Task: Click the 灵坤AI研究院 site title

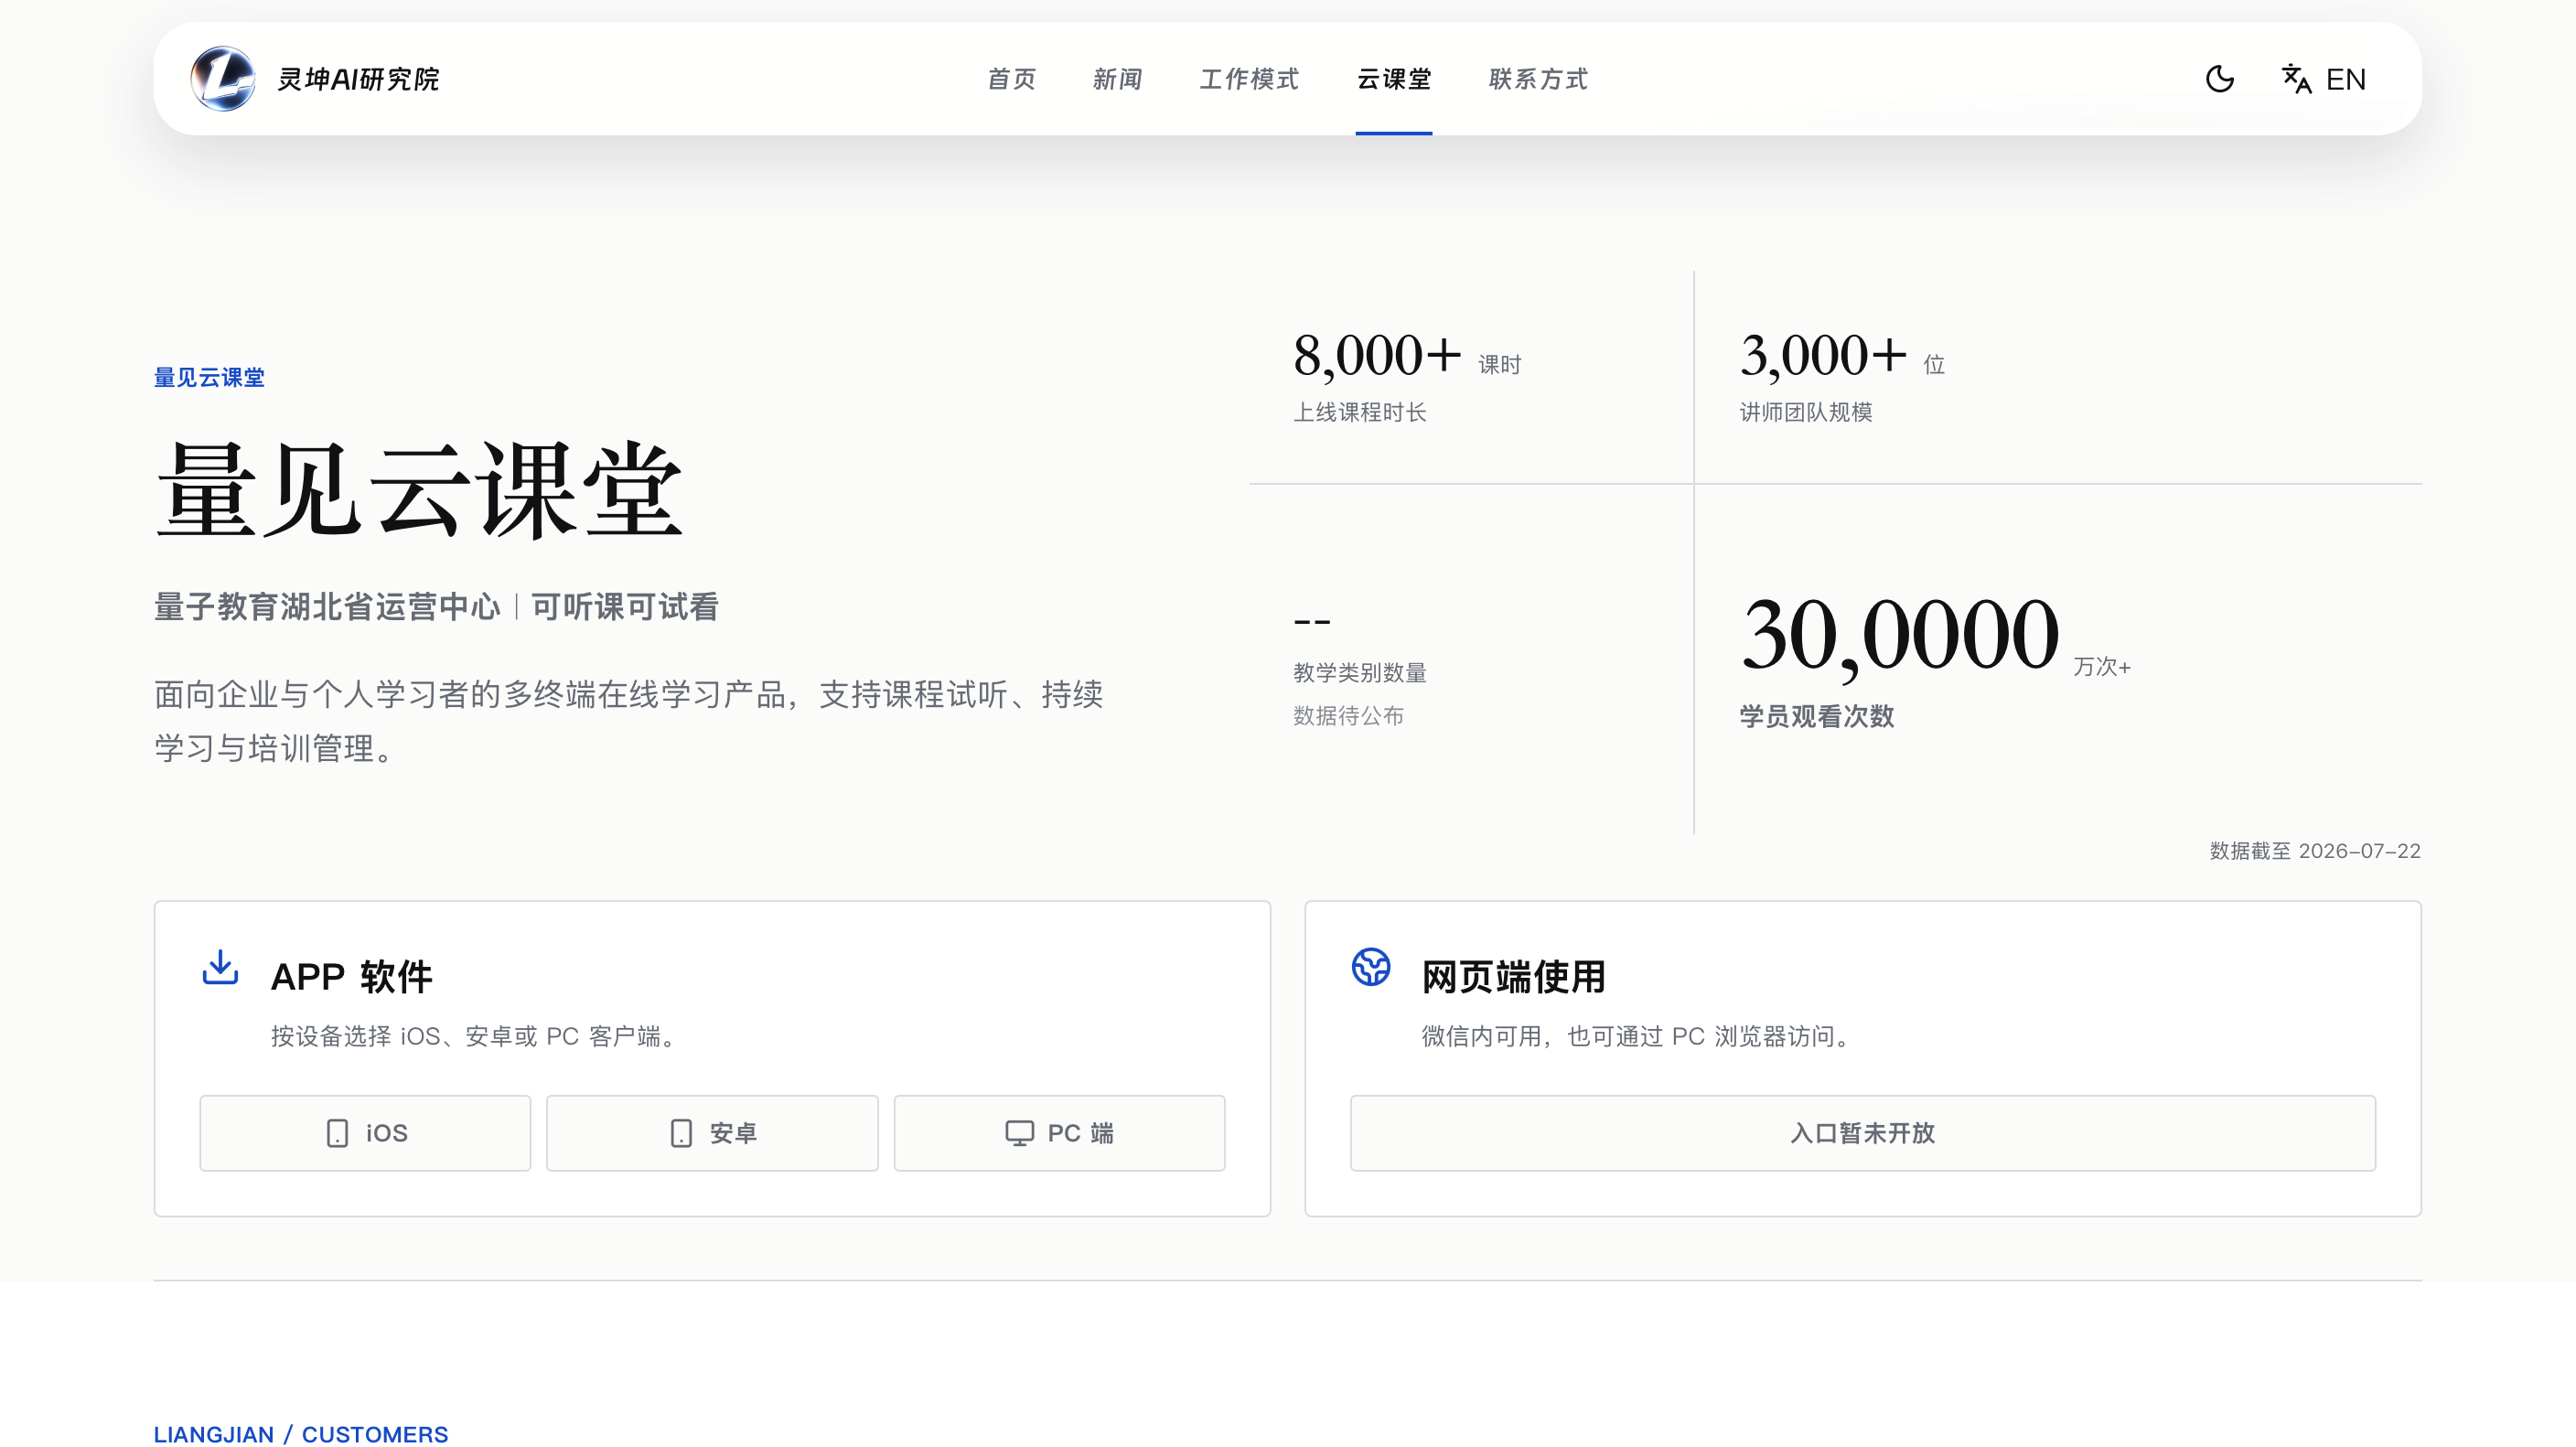Action: (x=358, y=79)
